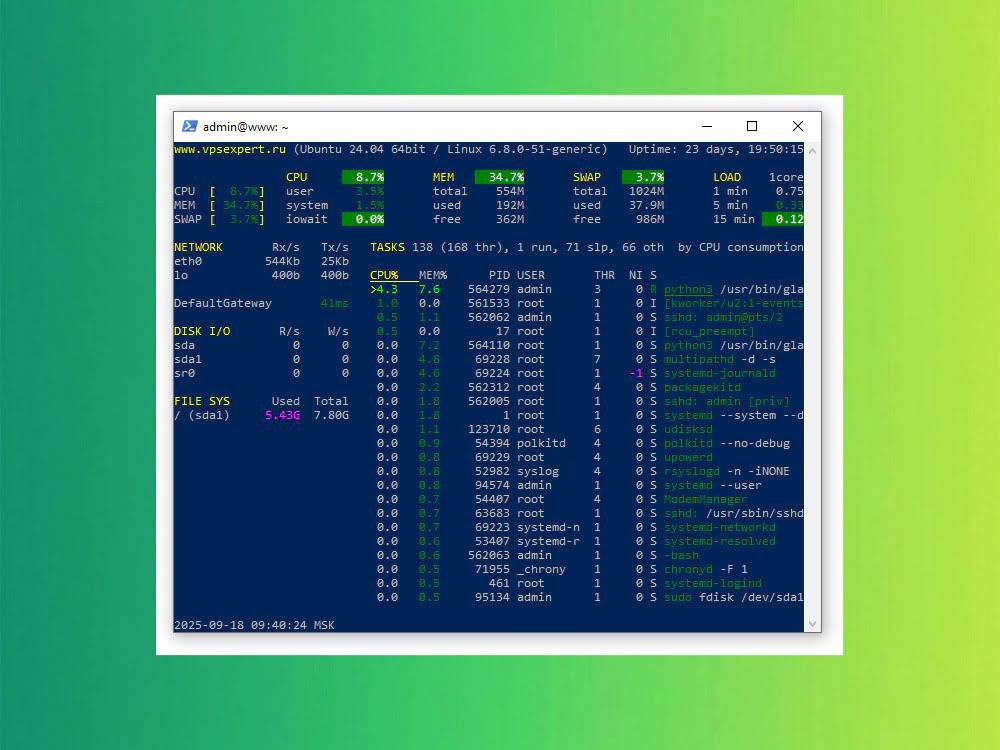The height and width of the screenshot is (750, 1000).
Task: Click the gateway latency value 41ms
Action: pos(335,304)
